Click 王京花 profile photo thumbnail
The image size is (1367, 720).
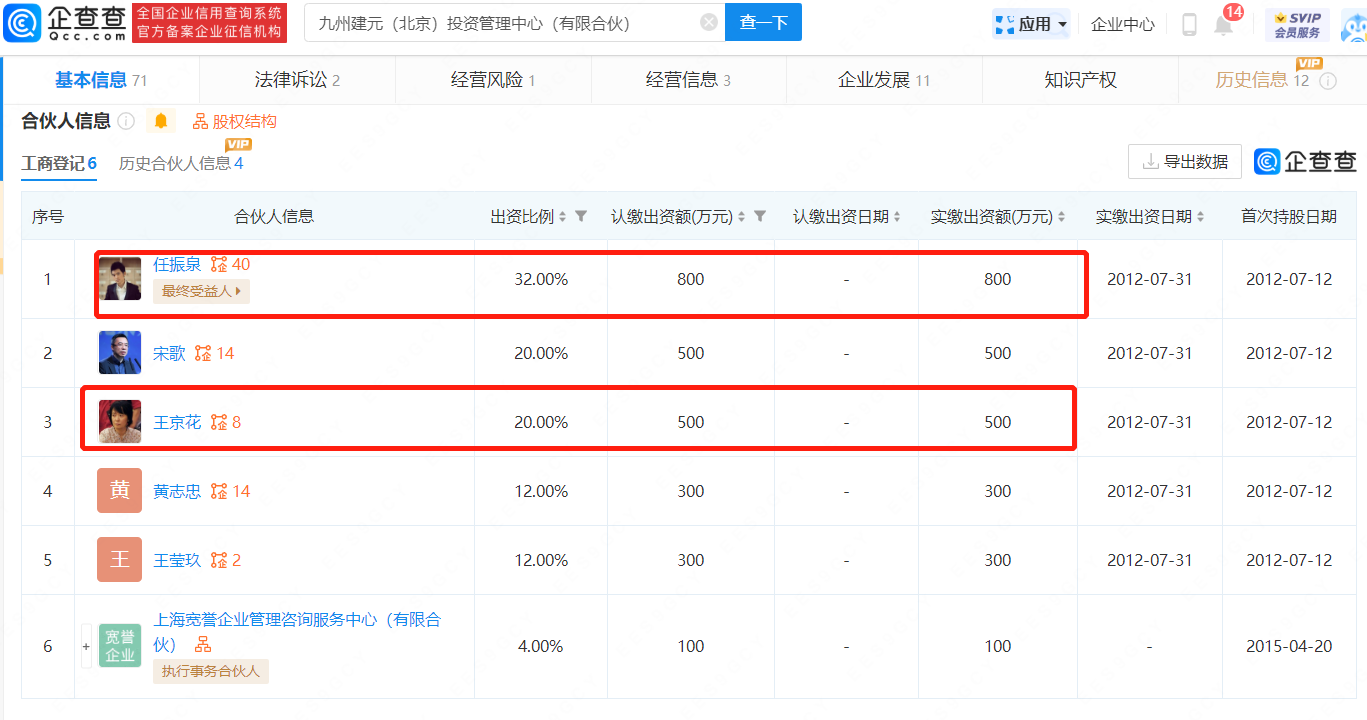(120, 422)
